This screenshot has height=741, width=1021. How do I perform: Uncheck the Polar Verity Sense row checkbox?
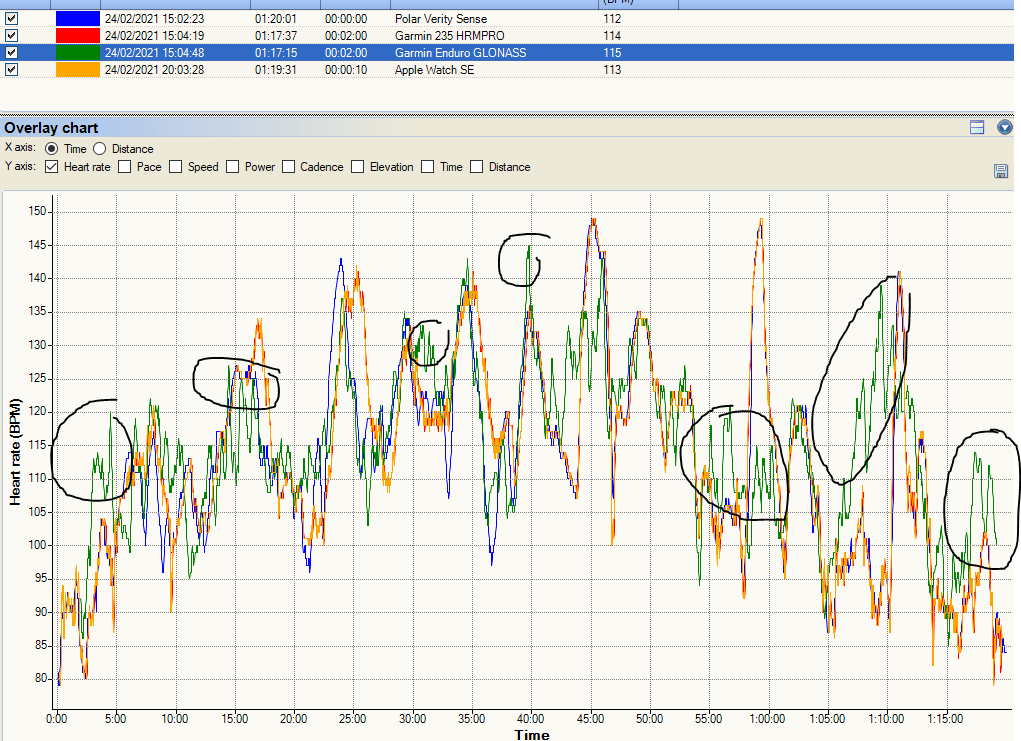coord(11,18)
